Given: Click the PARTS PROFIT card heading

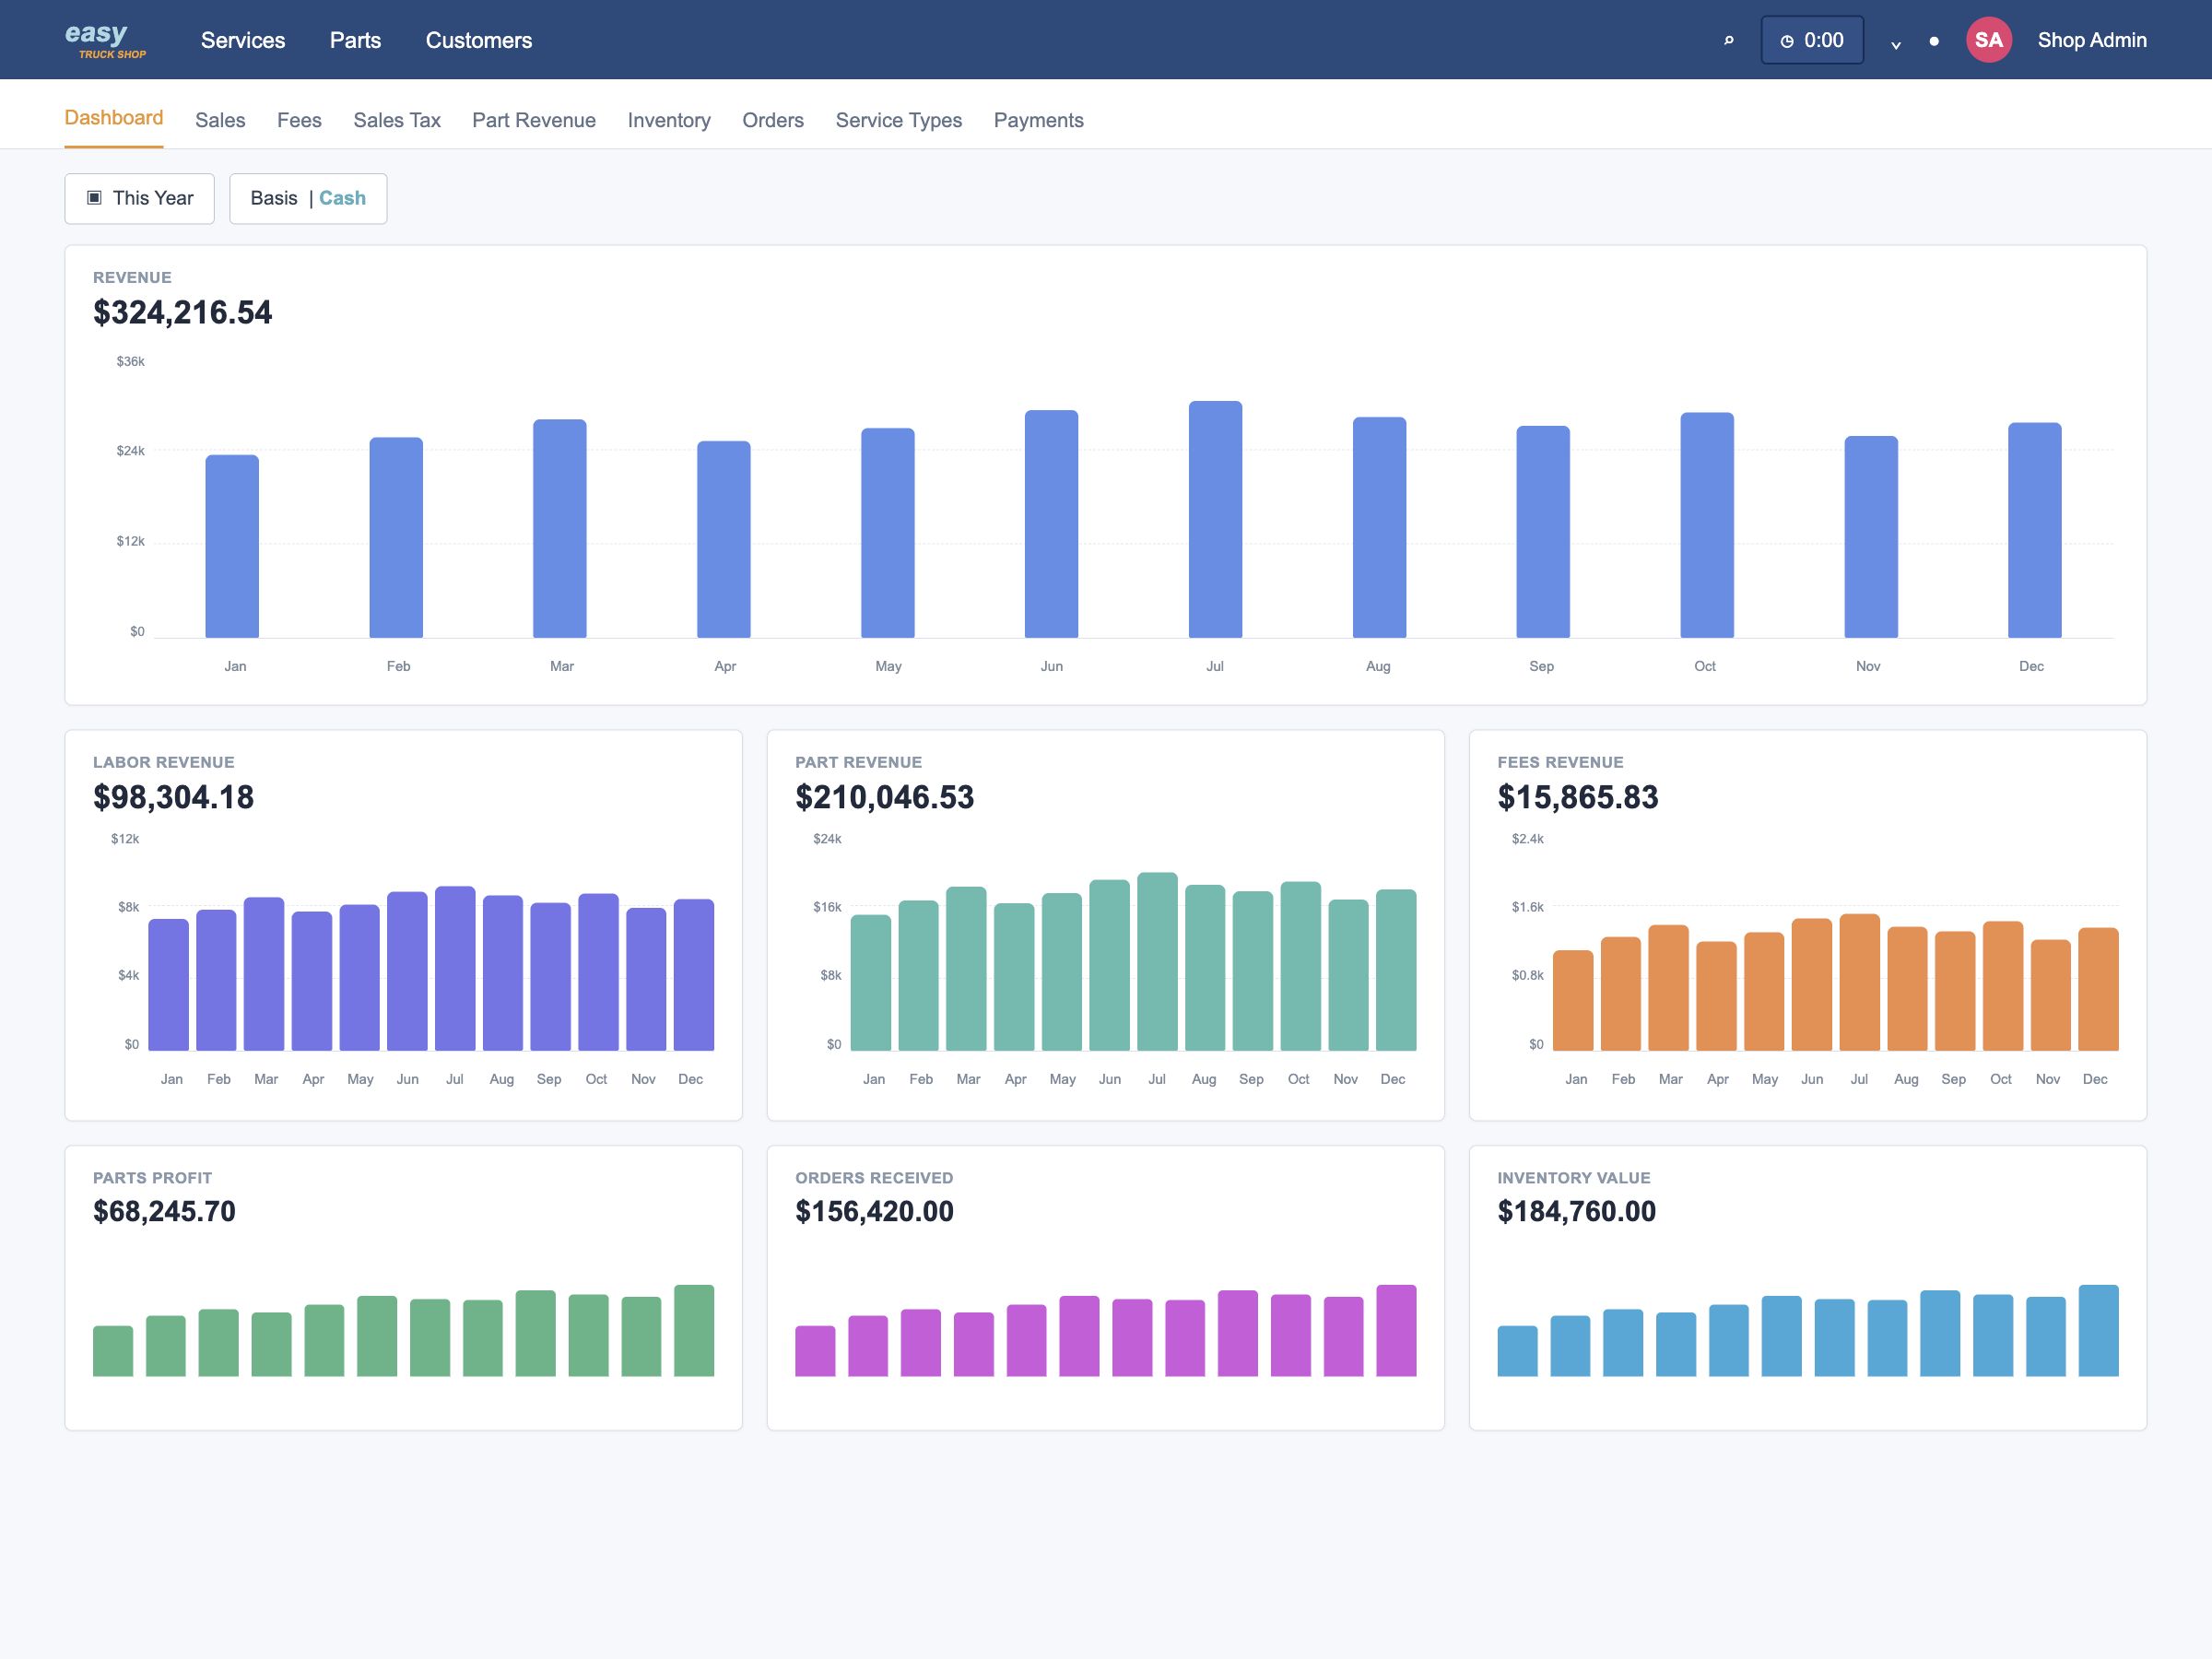Looking at the screenshot, I should [x=152, y=1178].
